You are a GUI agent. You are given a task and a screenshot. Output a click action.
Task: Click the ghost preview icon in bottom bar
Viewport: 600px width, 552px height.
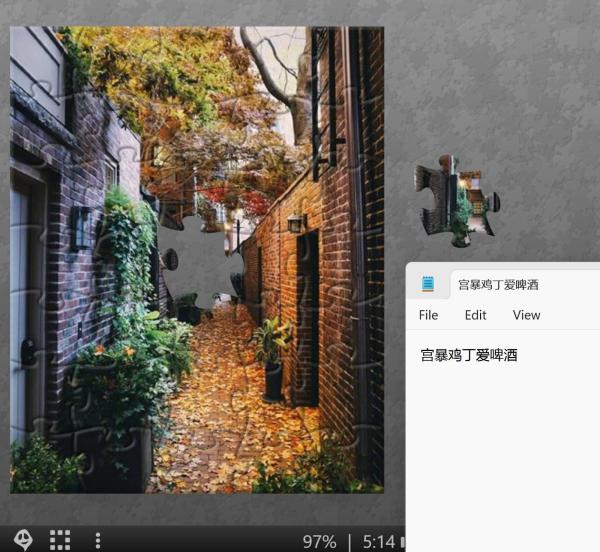pyautogui.click(x=22, y=540)
